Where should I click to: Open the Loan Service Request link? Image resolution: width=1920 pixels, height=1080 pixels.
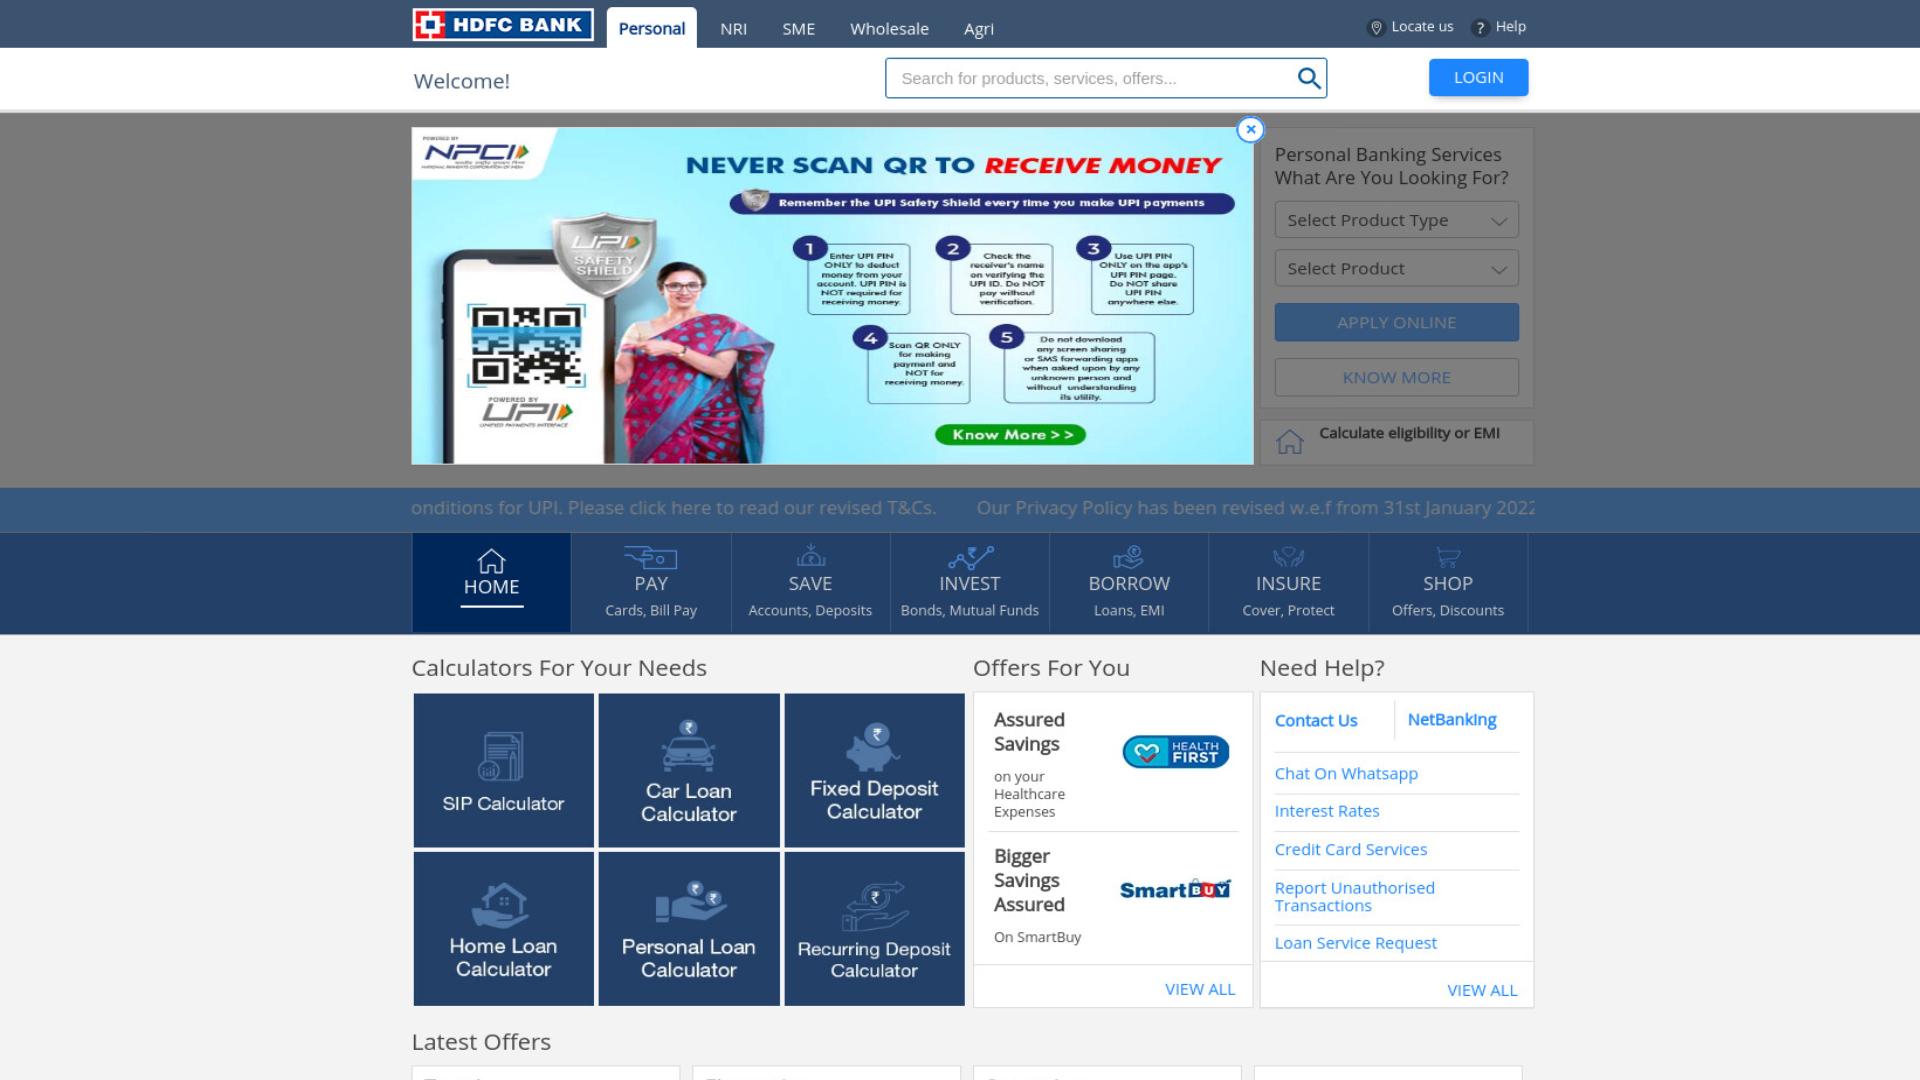click(1355, 943)
